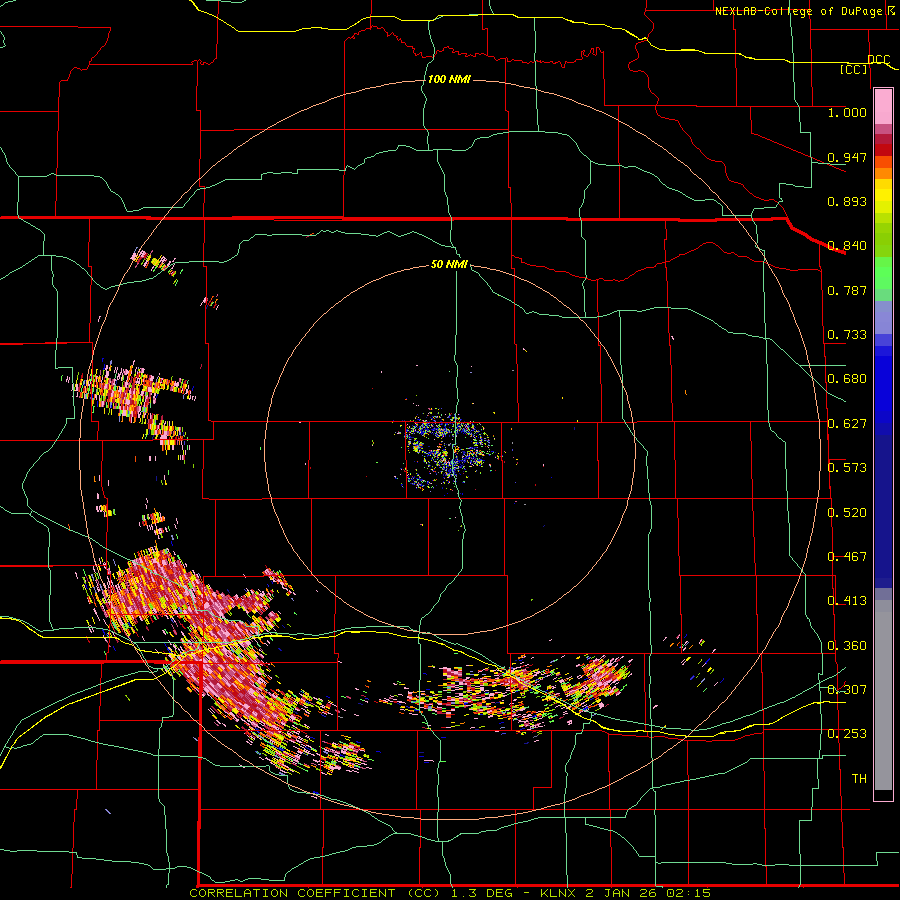
Task: Click the 0.467 scale value
Action: click(x=847, y=557)
